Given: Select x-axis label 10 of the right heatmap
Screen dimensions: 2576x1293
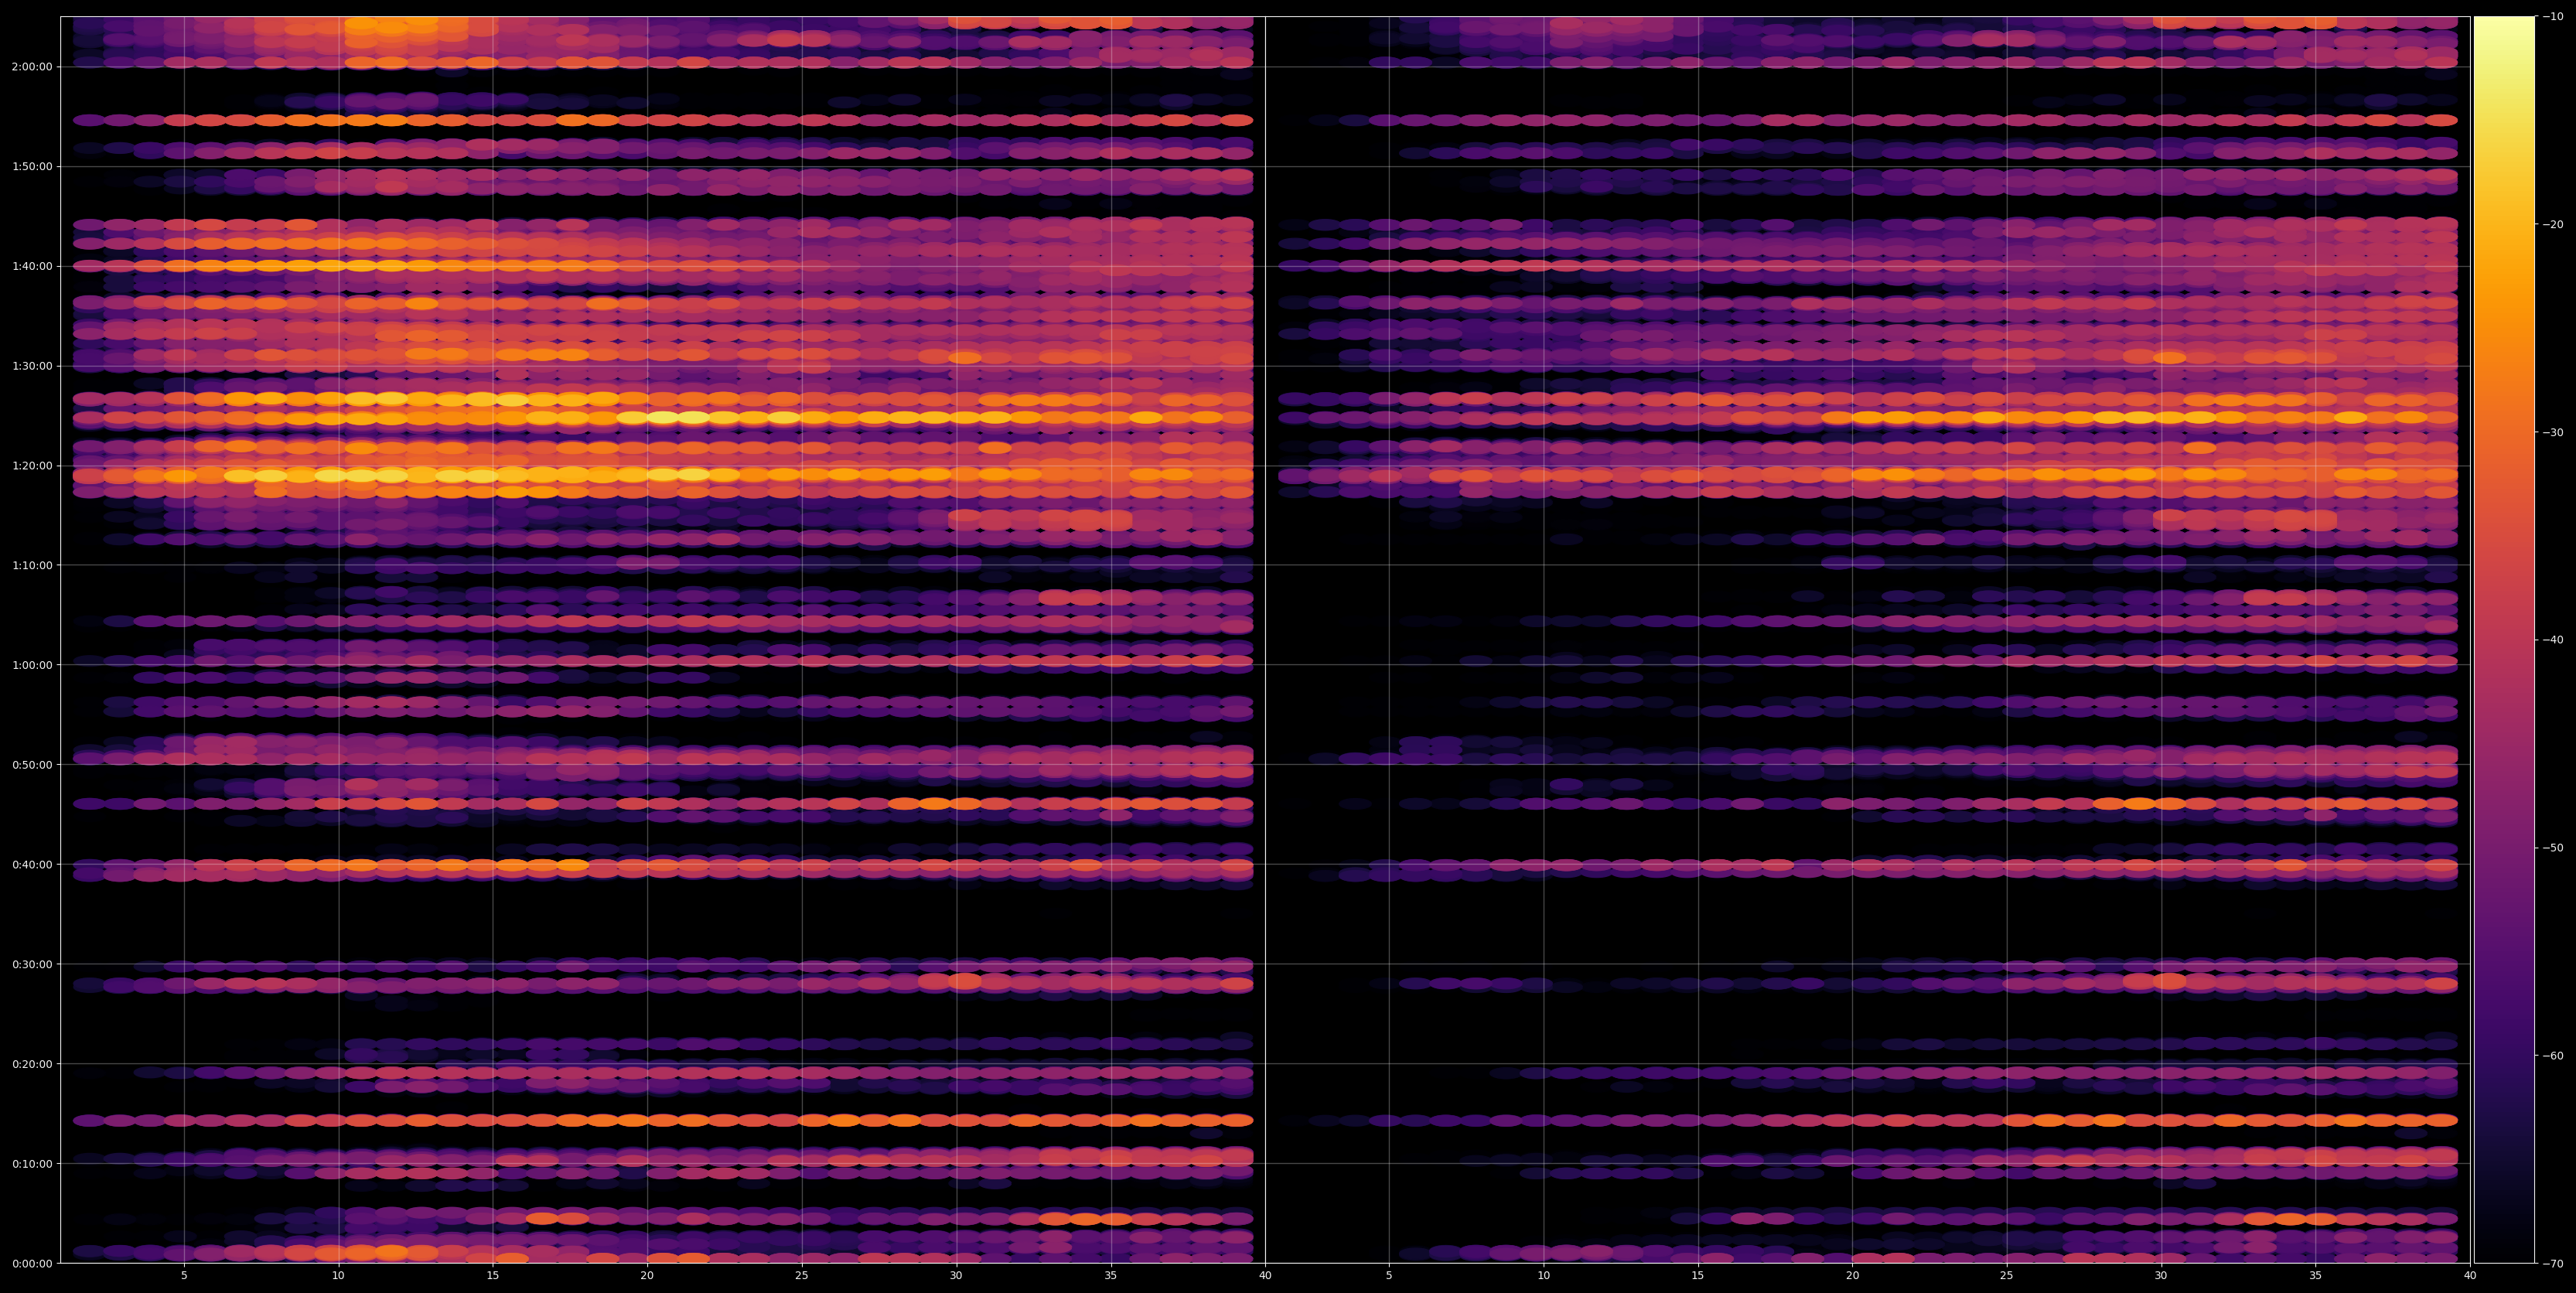Looking at the screenshot, I should [x=1543, y=1276].
